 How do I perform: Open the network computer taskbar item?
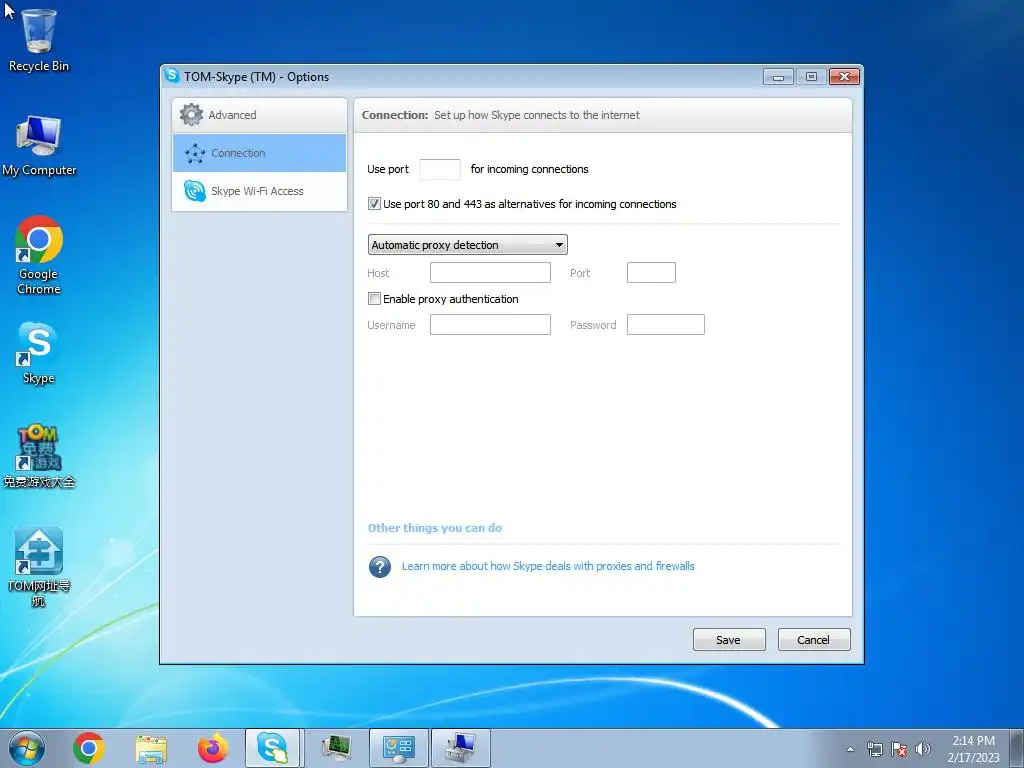click(x=461, y=748)
